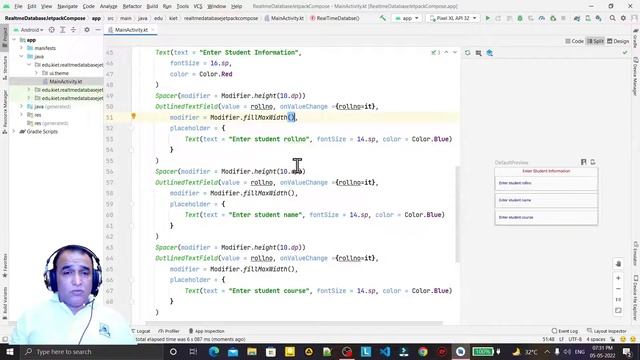Image resolution: width=640 pixels, height=360 pixels.
Task: Open the profiler gauge icon in toolbar
Action: (542, 18)
